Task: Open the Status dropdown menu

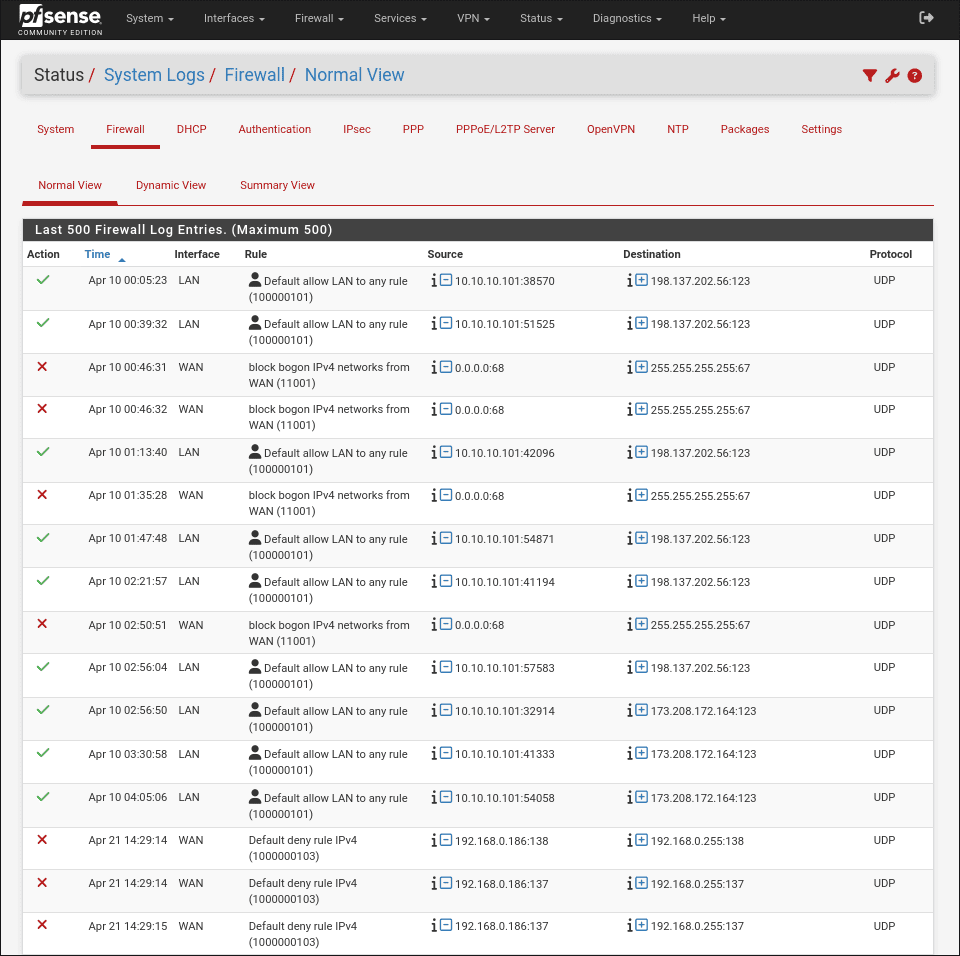Action: click(x=541, y=18)
